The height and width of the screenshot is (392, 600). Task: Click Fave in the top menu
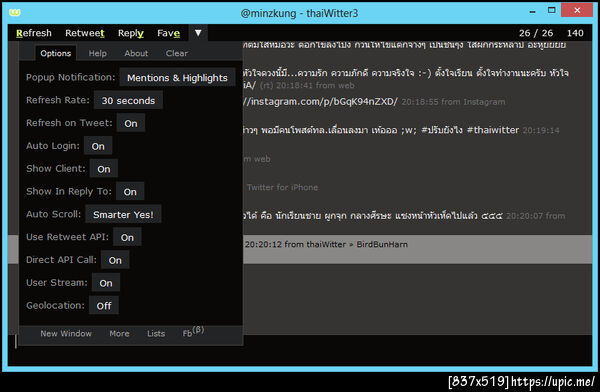168,33
